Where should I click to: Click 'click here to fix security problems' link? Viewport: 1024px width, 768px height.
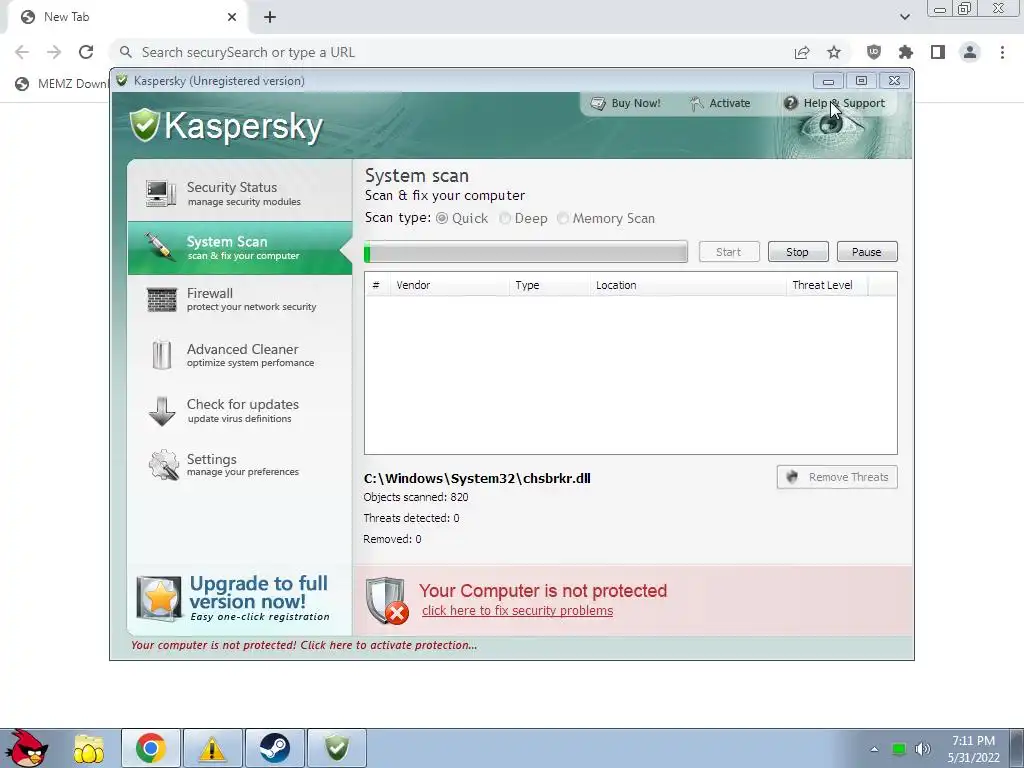click(517, 611)
